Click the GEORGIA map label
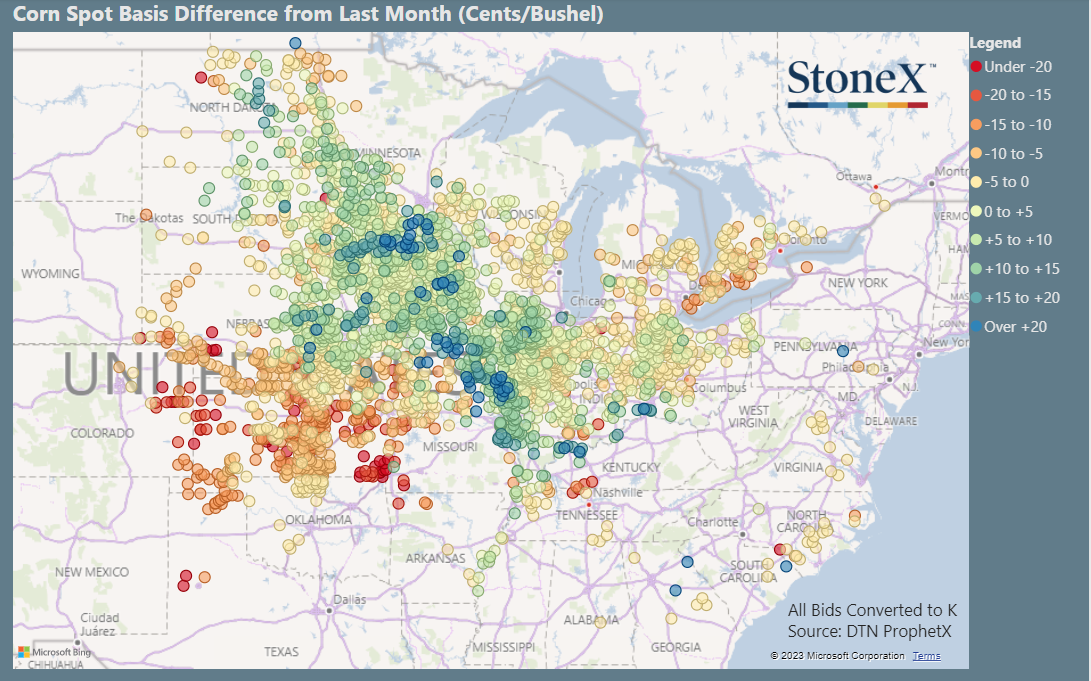This screenshot has width=1091, height=681. click(676, 647)
